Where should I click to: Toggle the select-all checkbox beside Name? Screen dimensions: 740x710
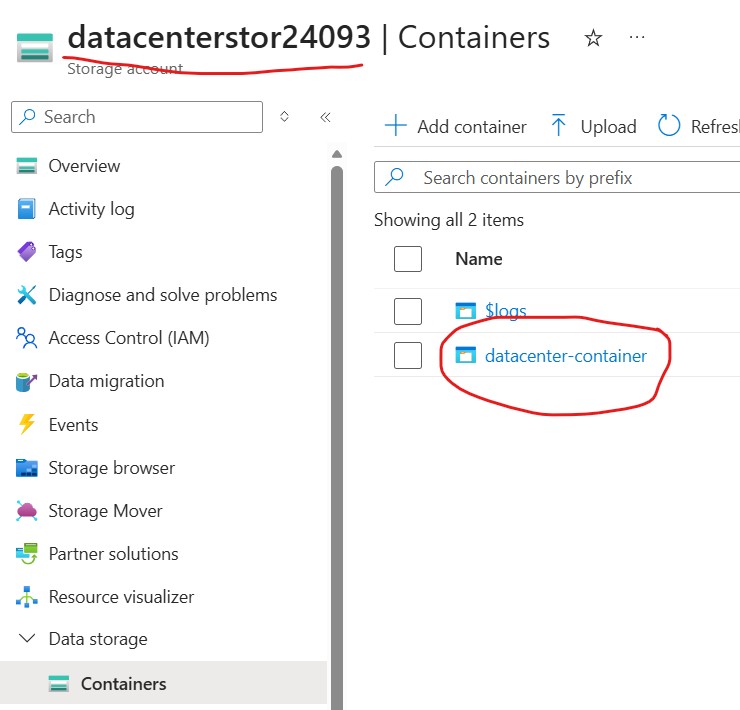(x=408, y=259)
